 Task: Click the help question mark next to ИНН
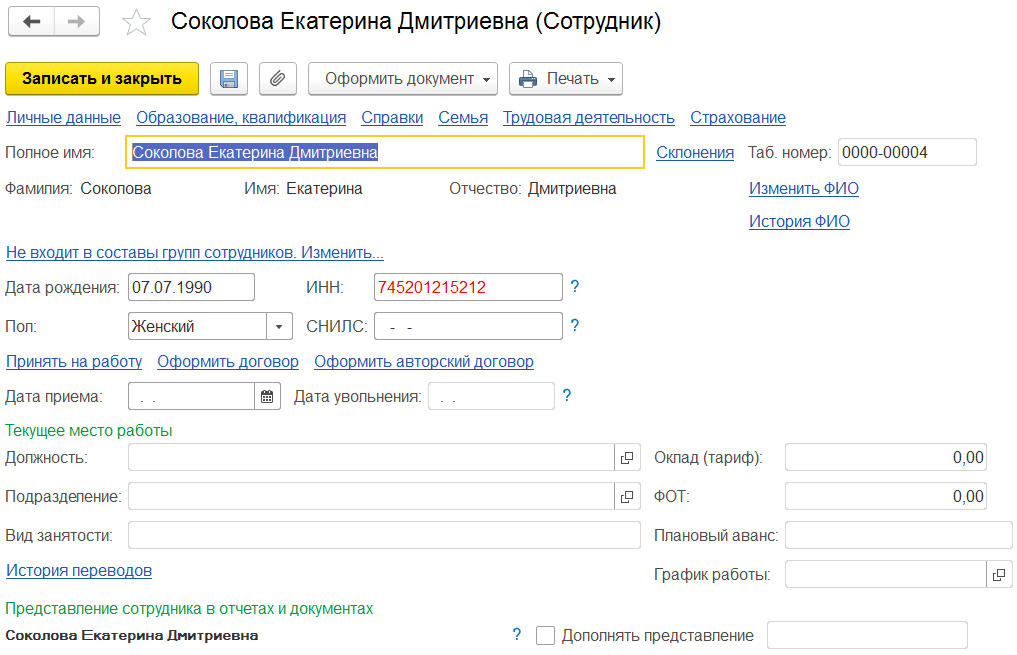coord(575,288)
